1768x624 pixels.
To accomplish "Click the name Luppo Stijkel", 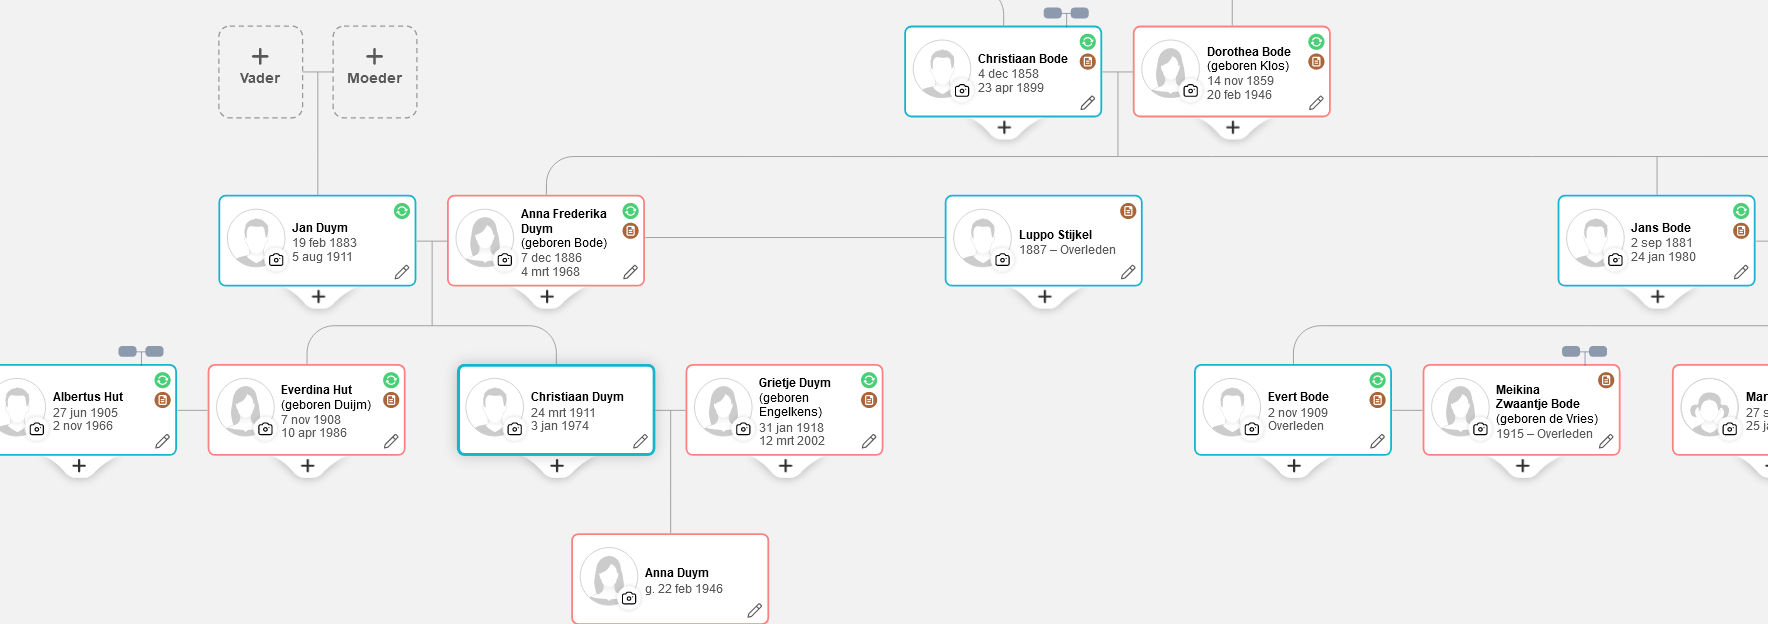I will [x=1056, y=235].
